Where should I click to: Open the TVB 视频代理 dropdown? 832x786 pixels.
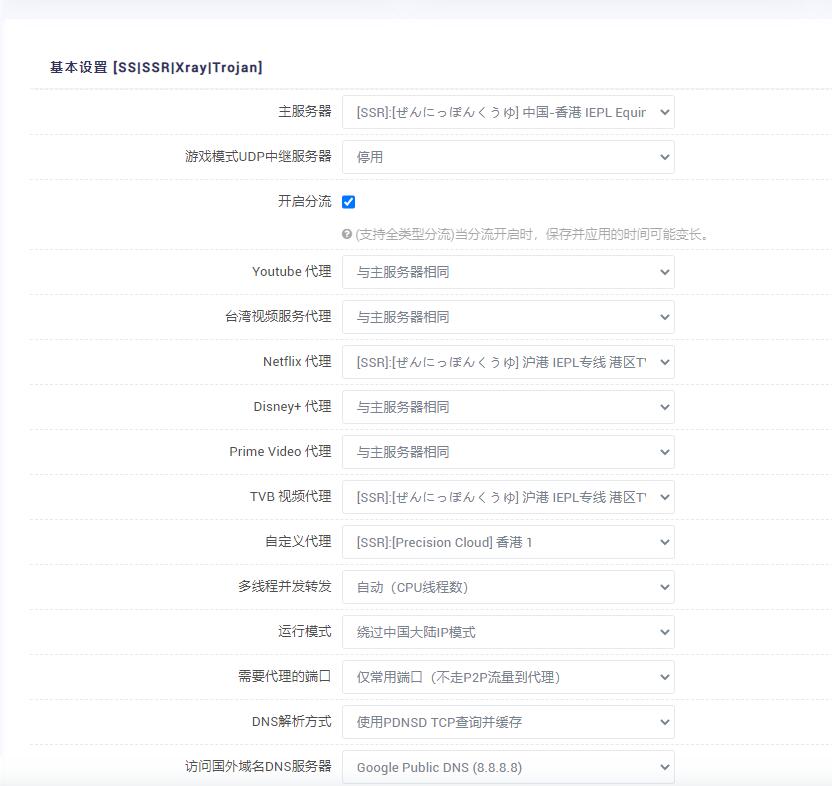point(508,497)
